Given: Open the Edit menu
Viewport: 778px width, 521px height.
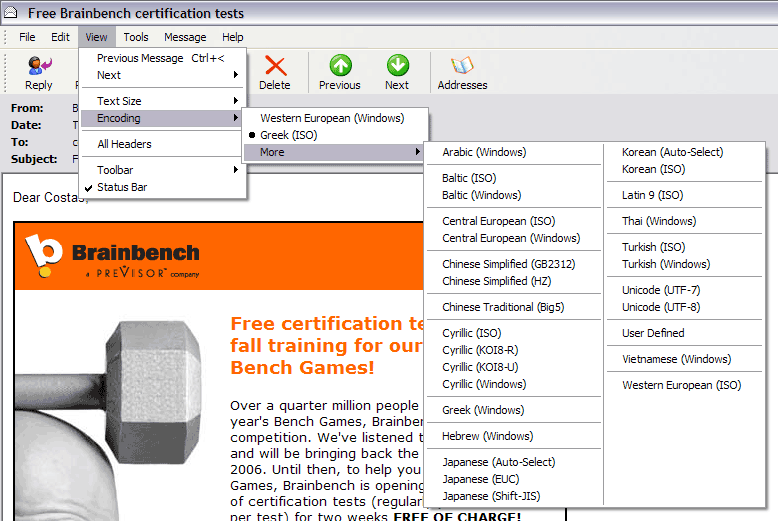Looking at the screenshot, I should [x=60, y=37].
